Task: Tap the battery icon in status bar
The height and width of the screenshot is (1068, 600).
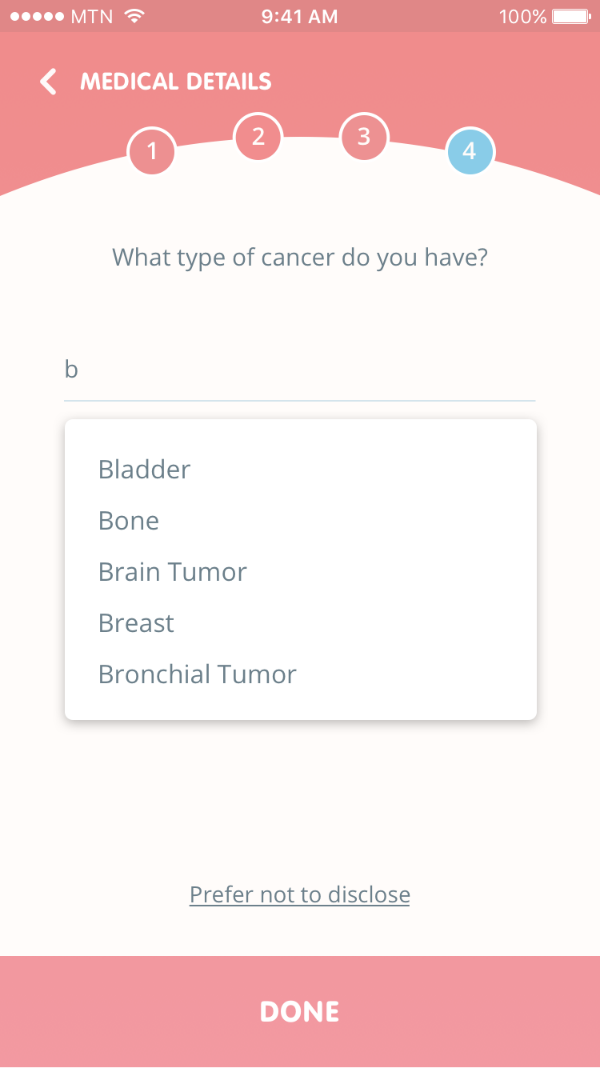Action: (571, 17)
